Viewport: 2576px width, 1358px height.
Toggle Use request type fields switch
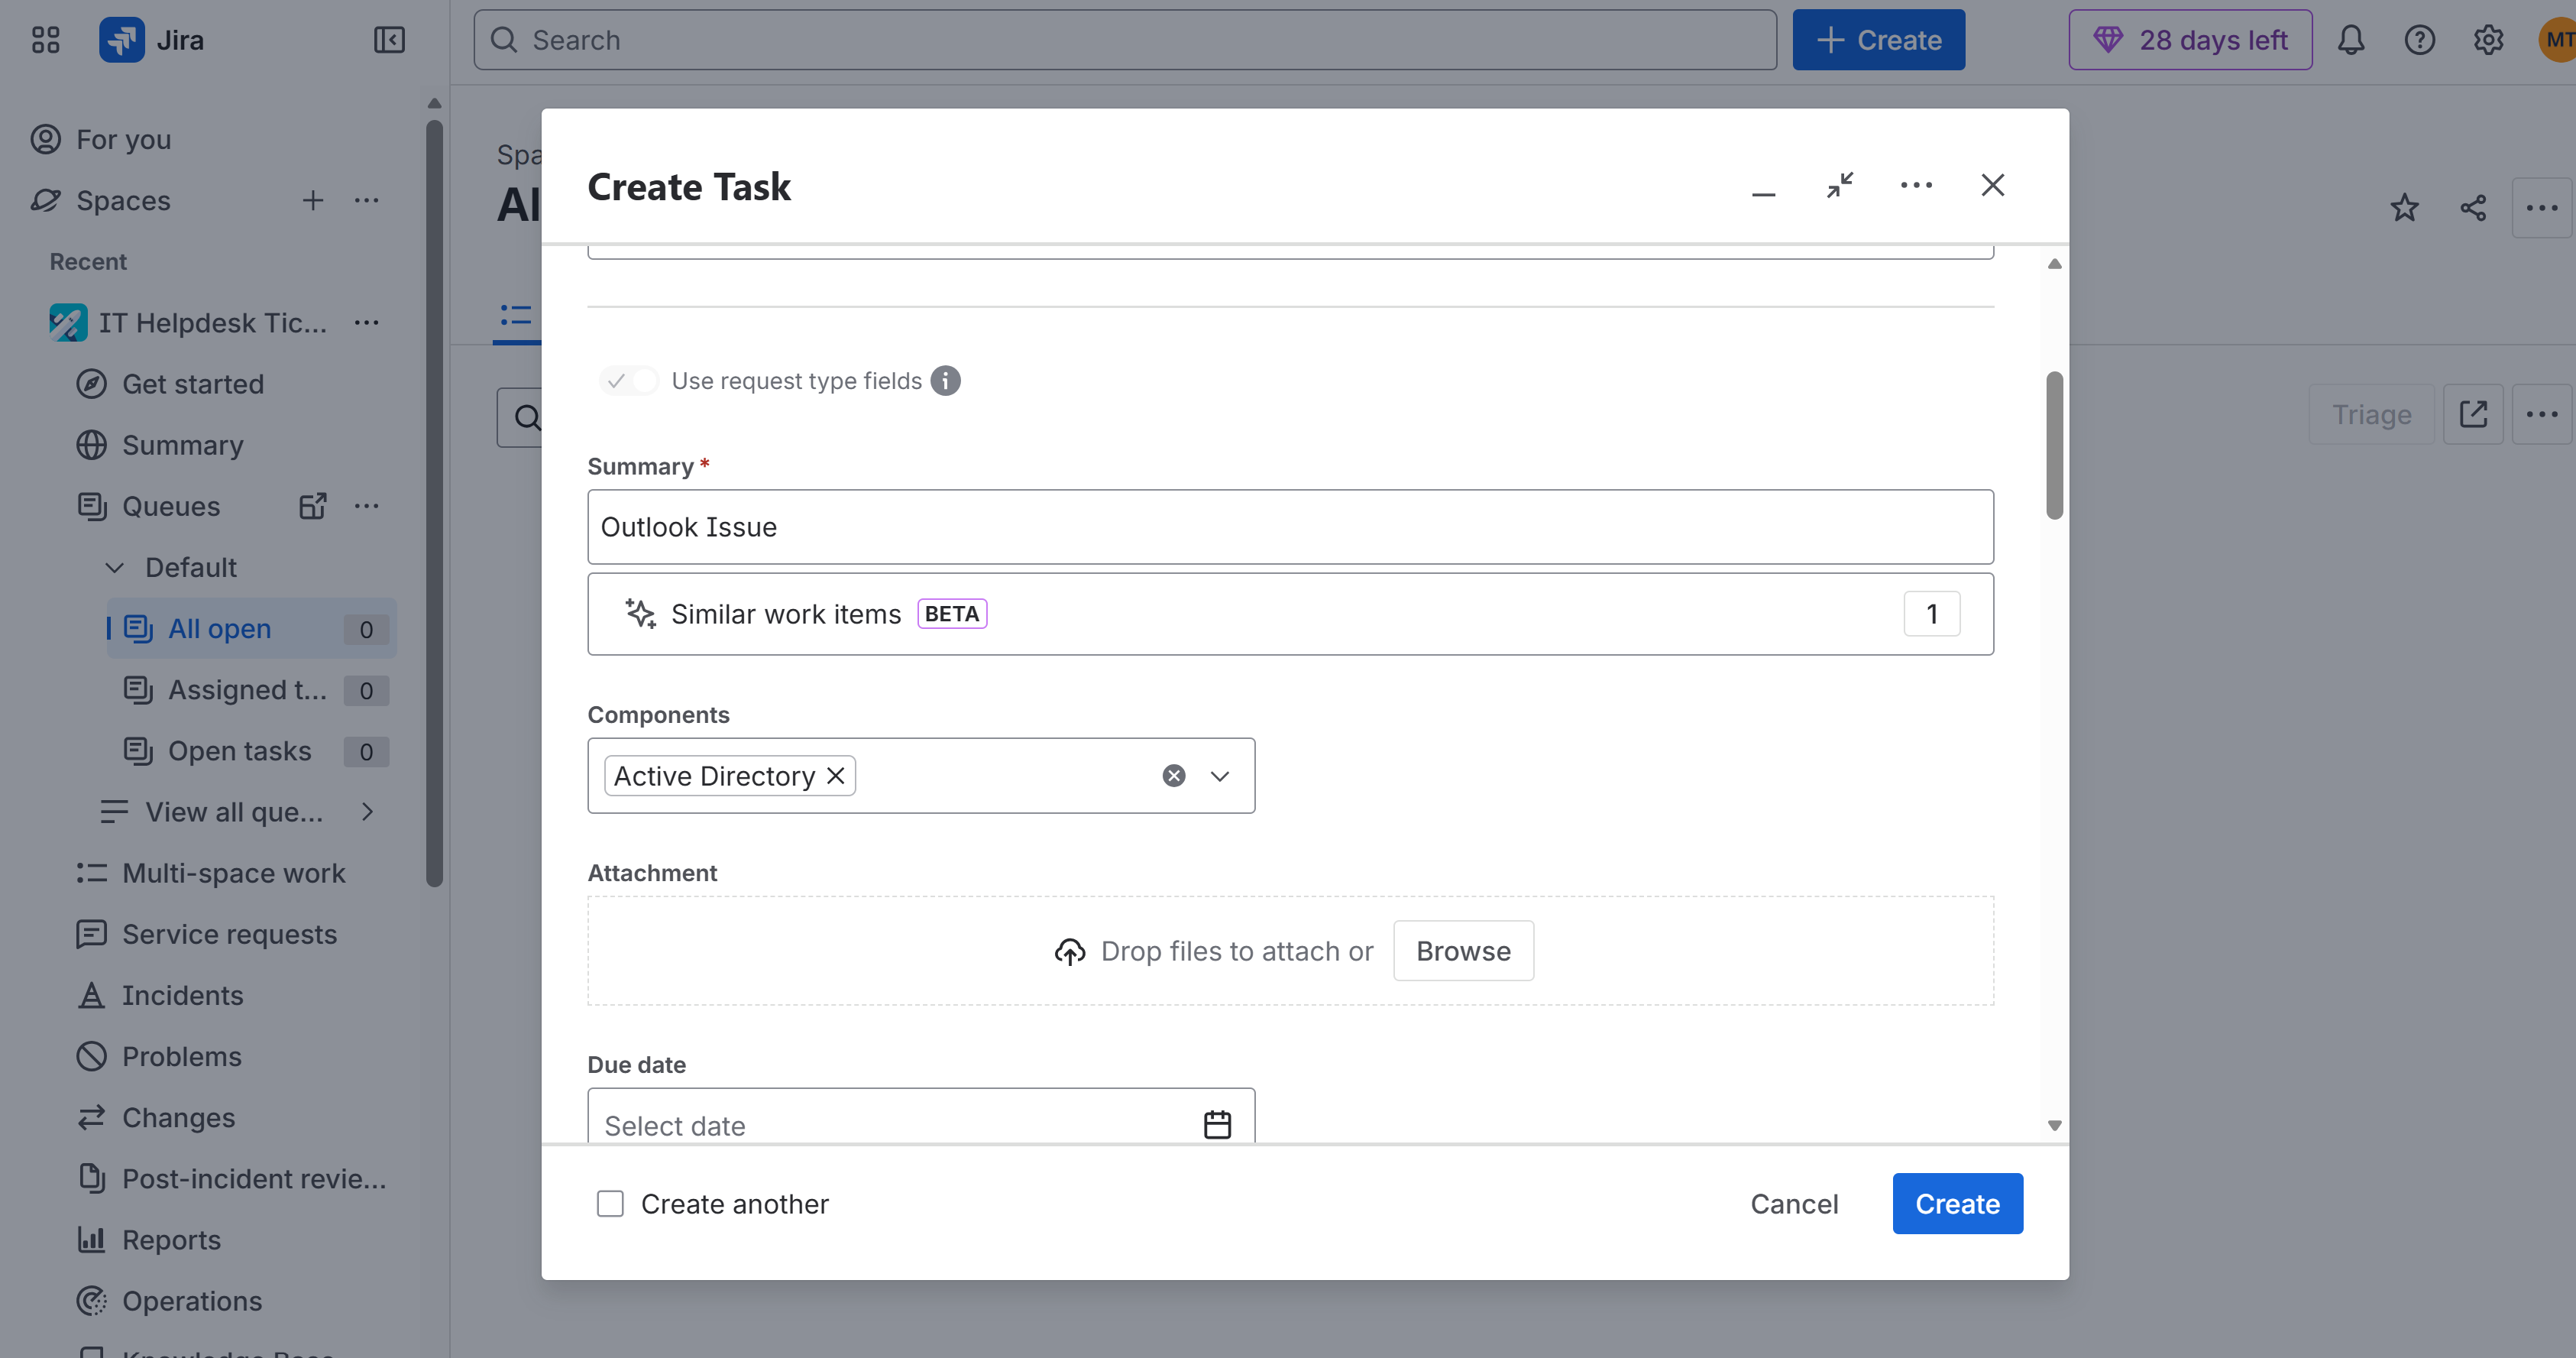click(x=629, y=381)
